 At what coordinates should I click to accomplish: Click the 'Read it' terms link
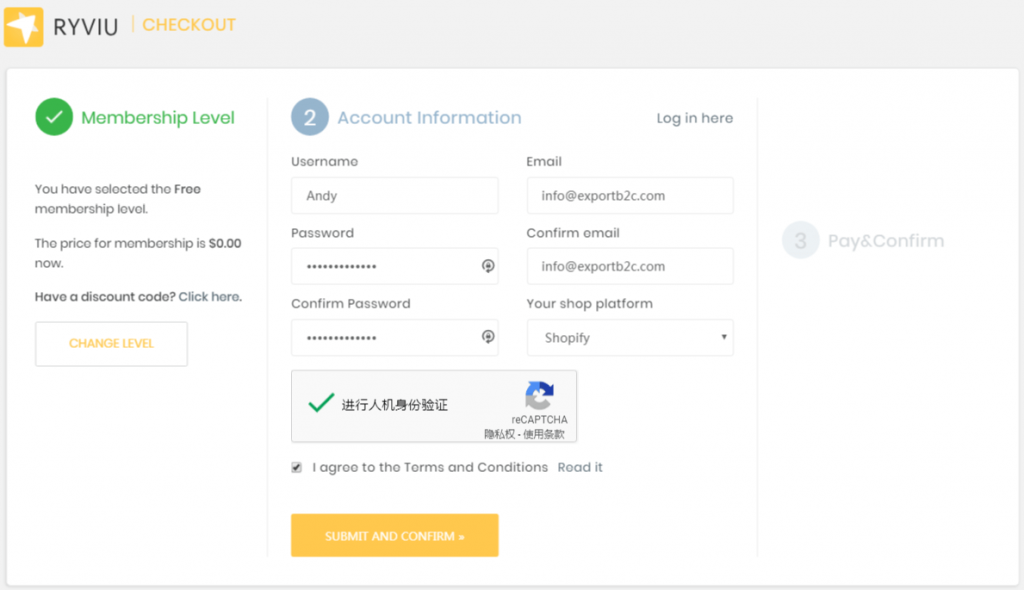(580, 466)
